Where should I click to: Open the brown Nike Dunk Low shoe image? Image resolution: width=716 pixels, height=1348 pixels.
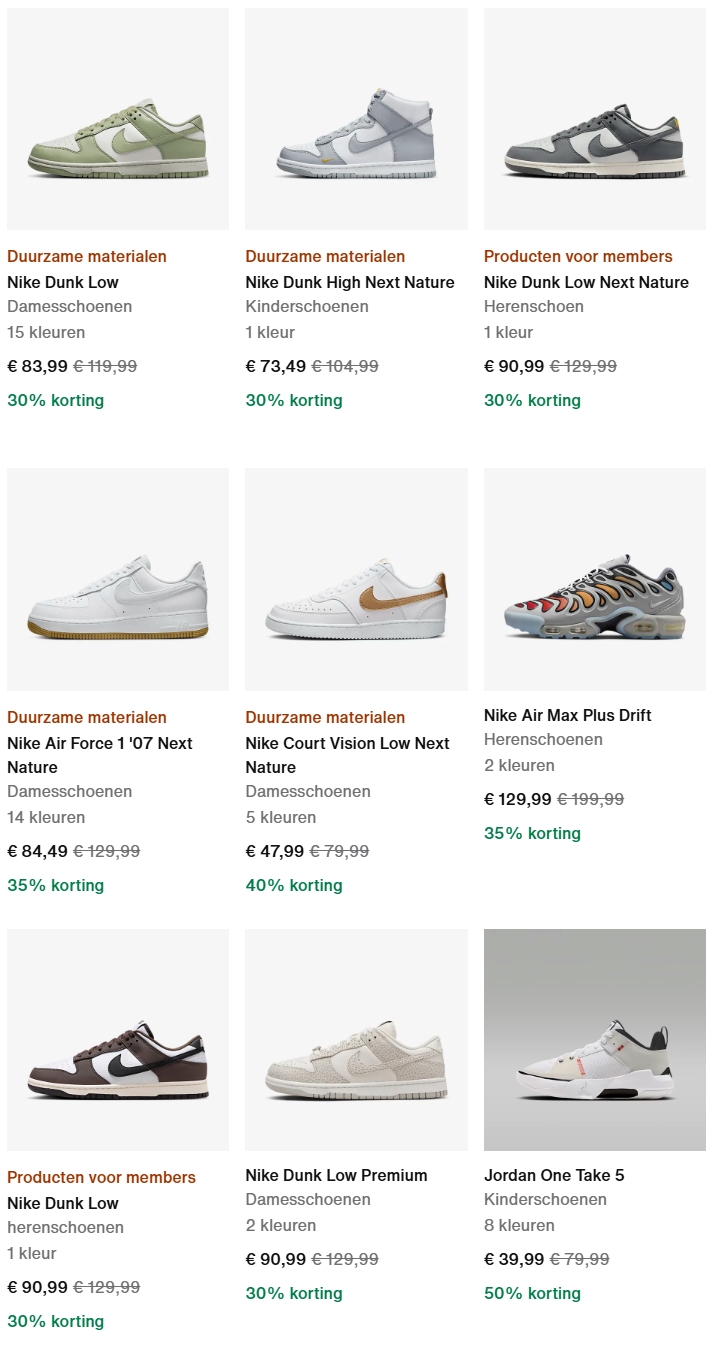coord(118,1040)
